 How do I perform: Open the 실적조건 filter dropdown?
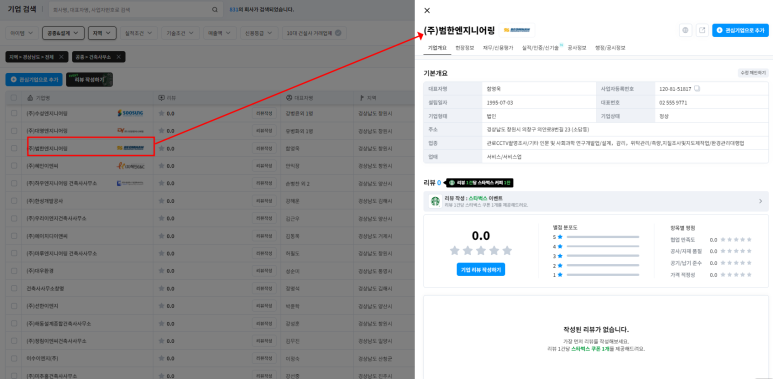tap(139, 33)
